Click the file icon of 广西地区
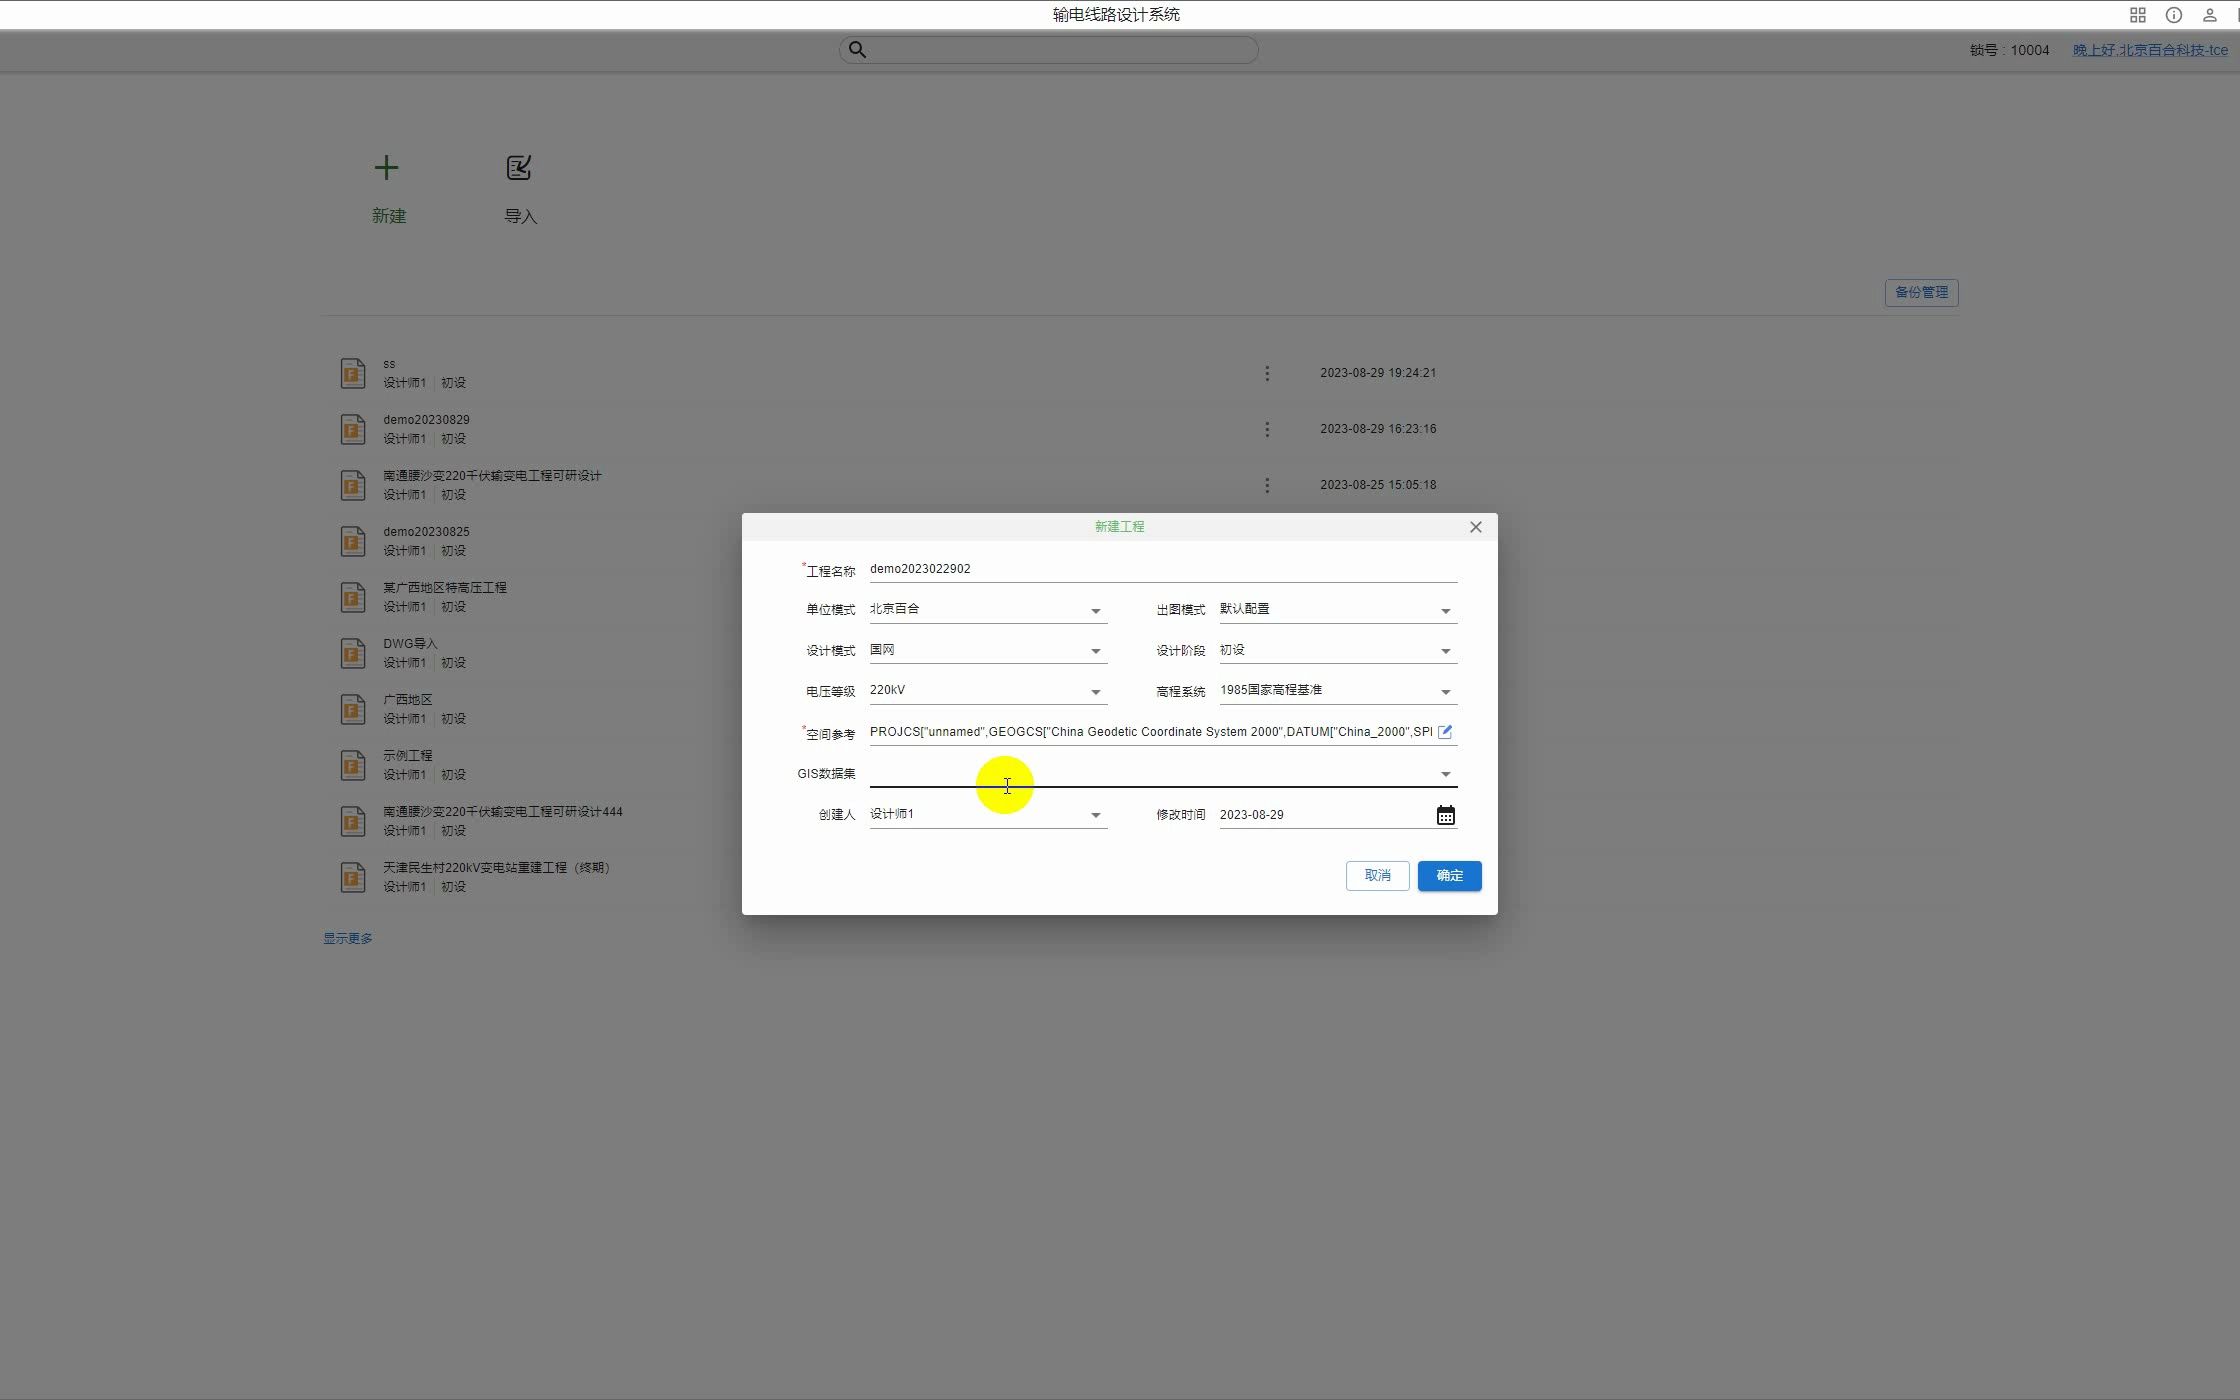The height and width of the screenshot is (1400, 2240). click(352, 709)
